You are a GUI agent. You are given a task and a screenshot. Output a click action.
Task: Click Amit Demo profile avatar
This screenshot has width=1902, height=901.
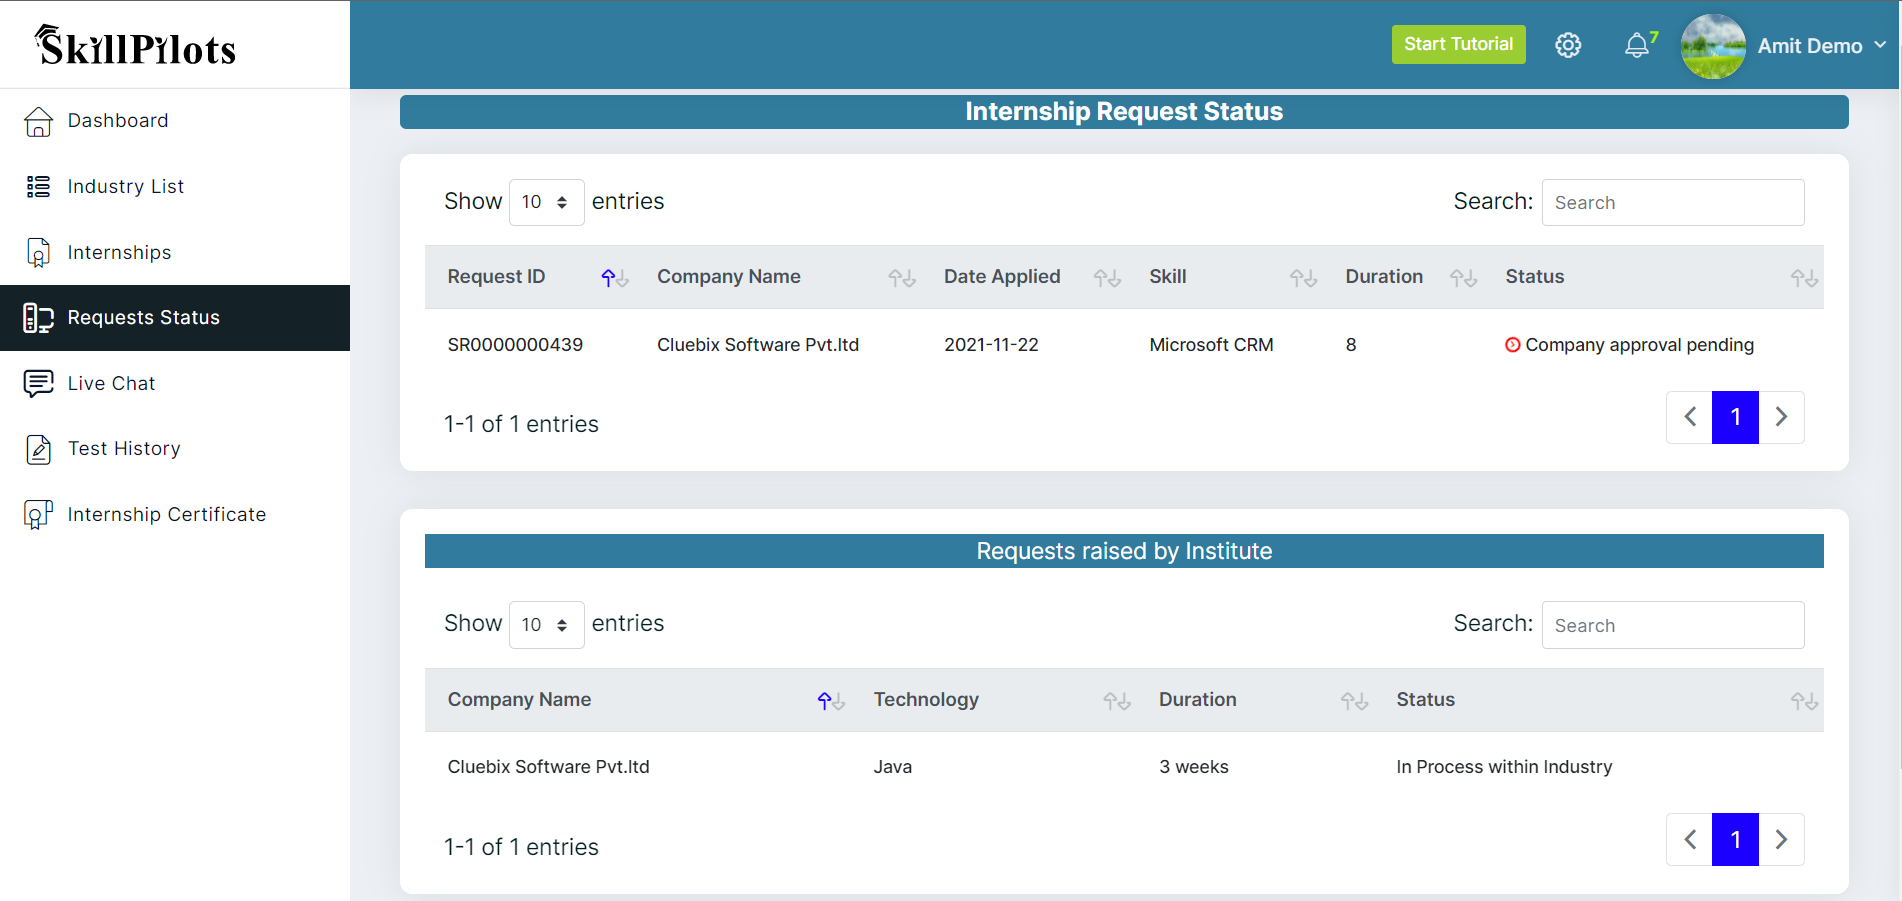pyautogui.click(x=1713, y=46)
